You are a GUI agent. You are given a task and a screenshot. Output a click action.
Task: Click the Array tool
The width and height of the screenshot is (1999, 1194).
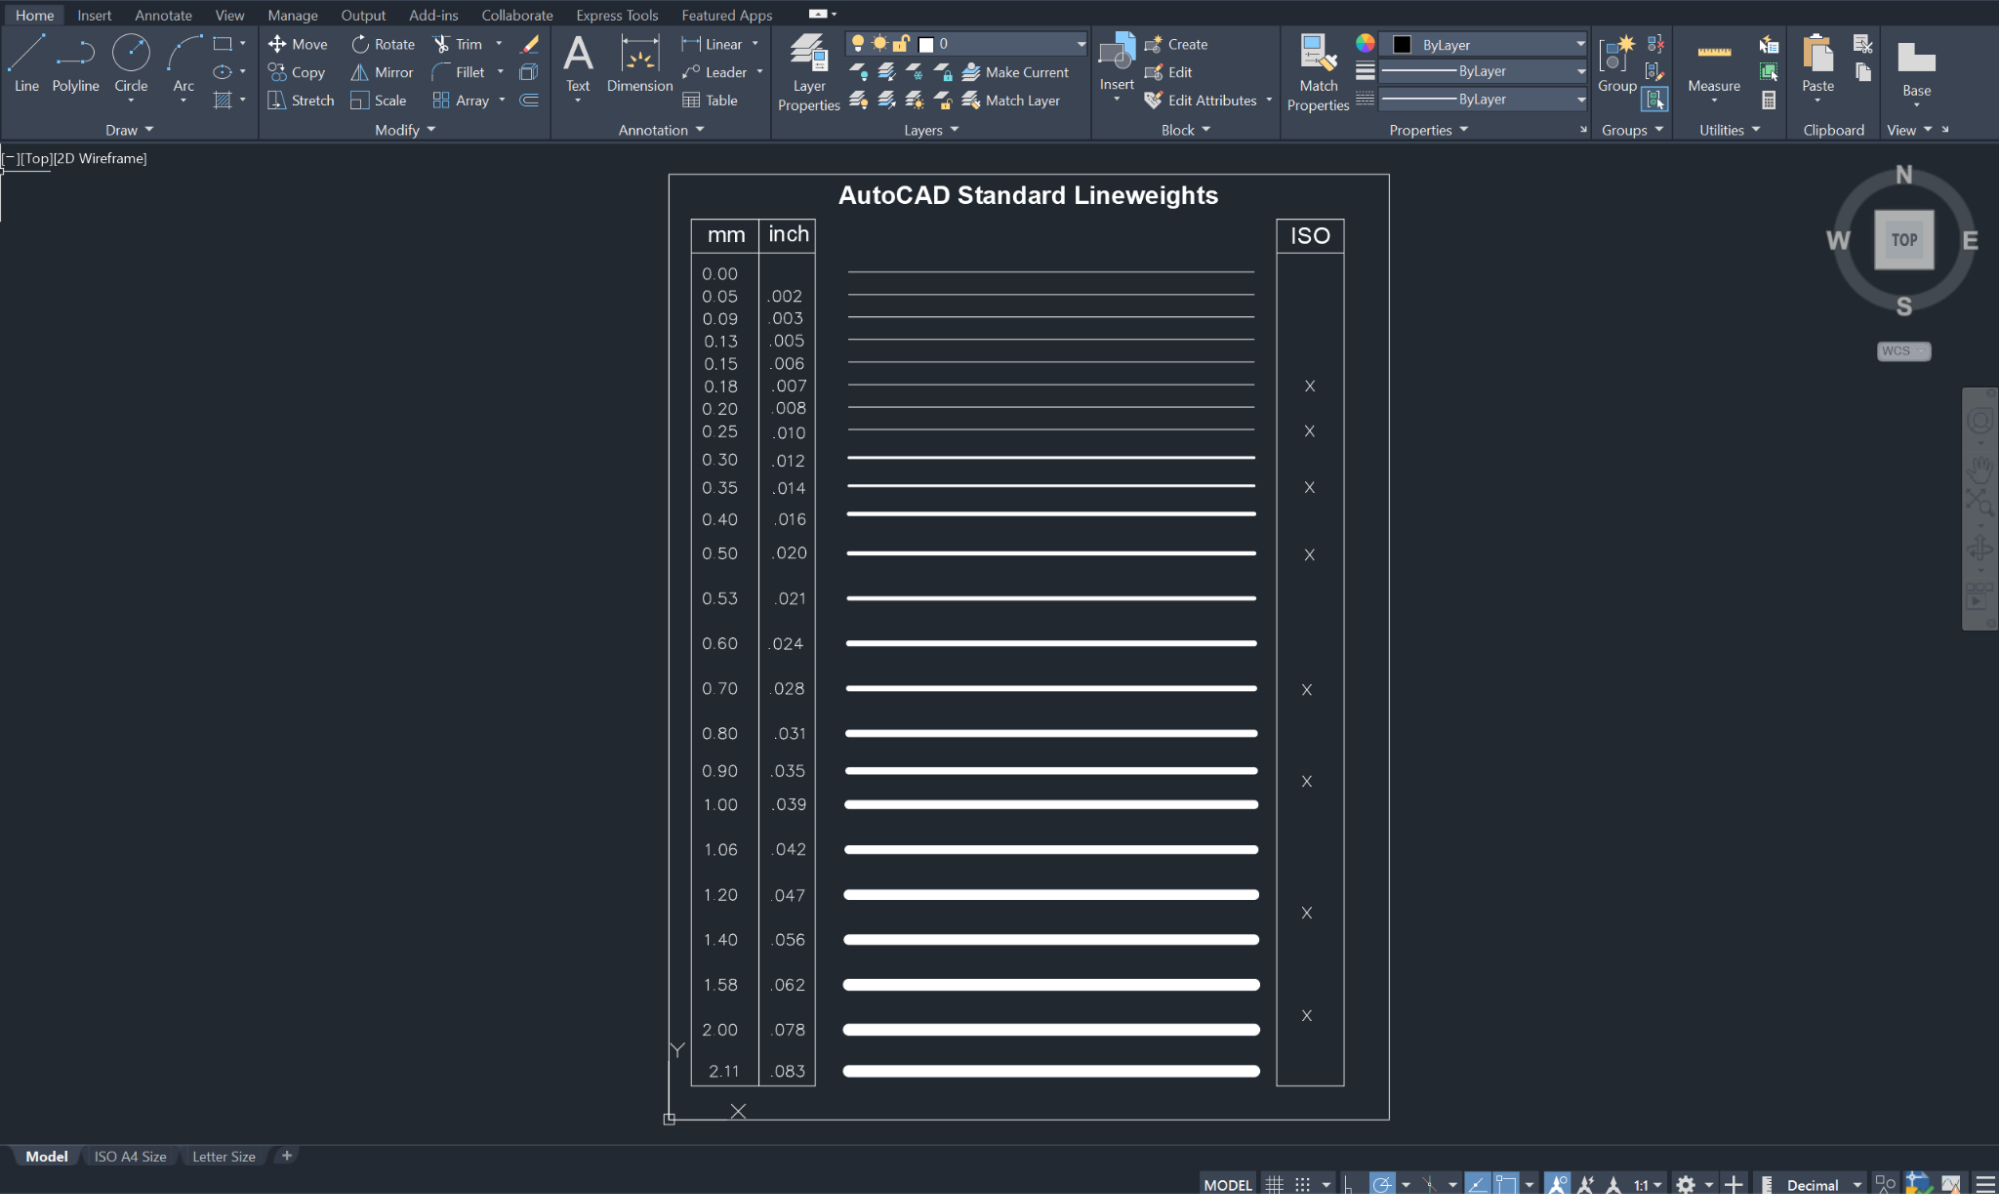coord(461,100)
